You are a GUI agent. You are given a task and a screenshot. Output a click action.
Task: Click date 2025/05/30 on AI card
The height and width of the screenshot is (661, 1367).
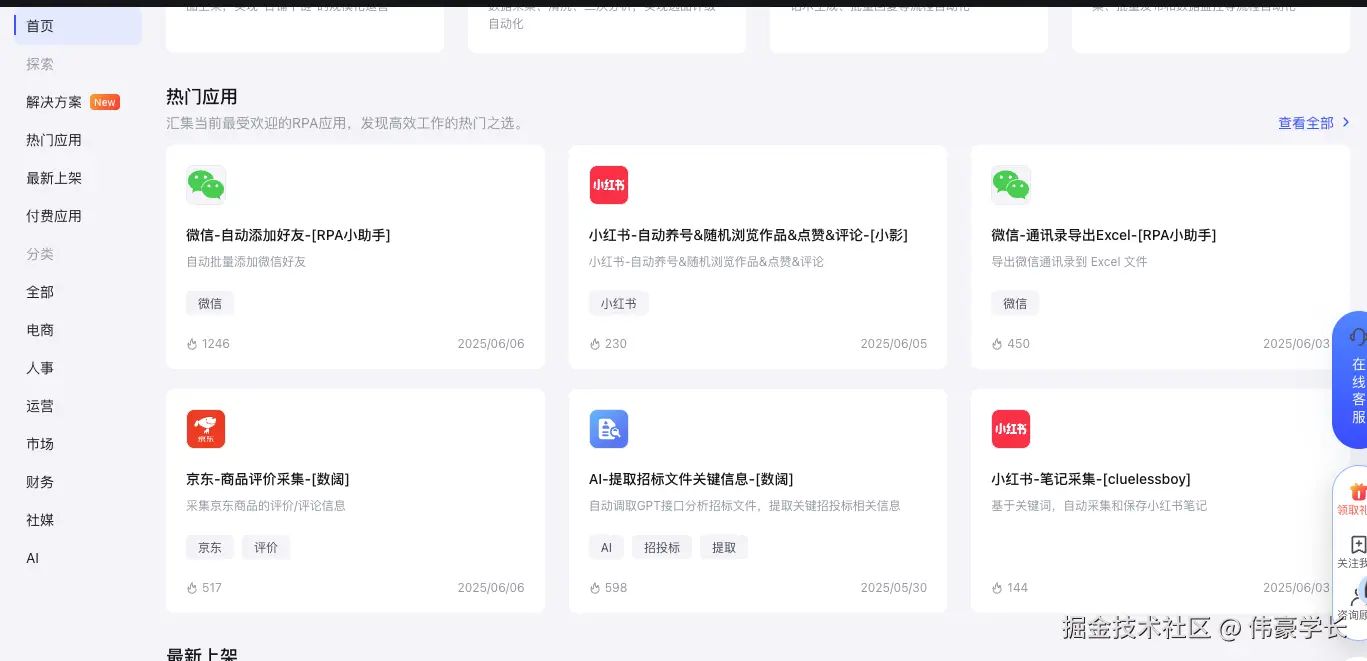[x=894, y=588]
